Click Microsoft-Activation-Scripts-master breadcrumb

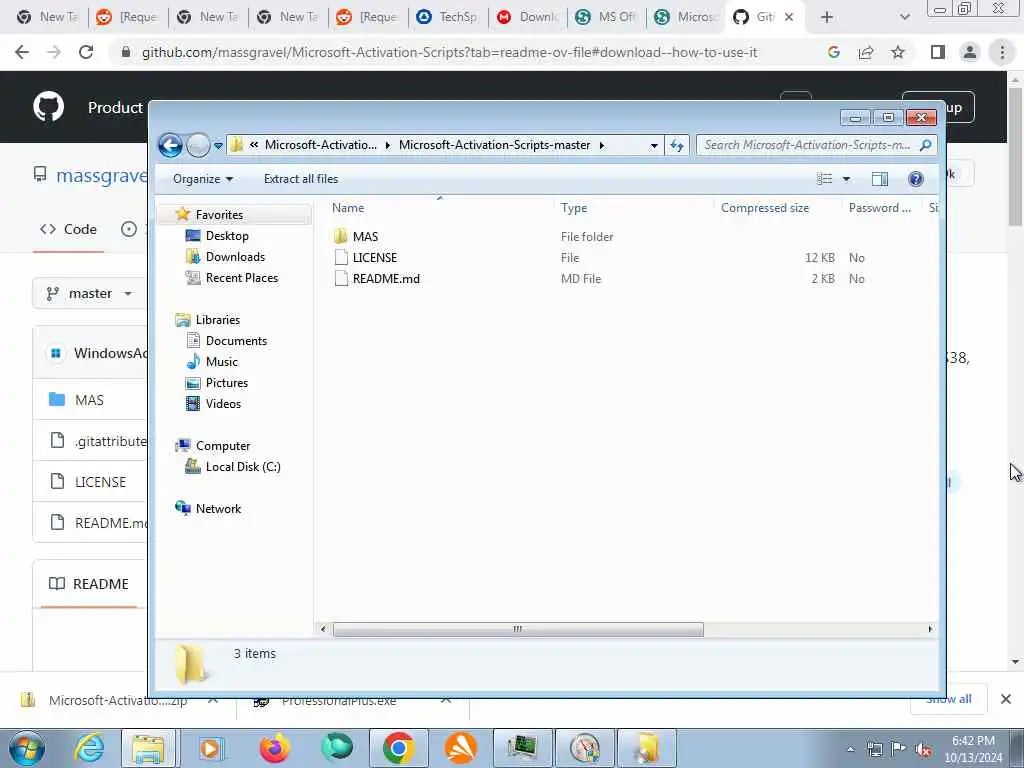(x=494, y=145)
